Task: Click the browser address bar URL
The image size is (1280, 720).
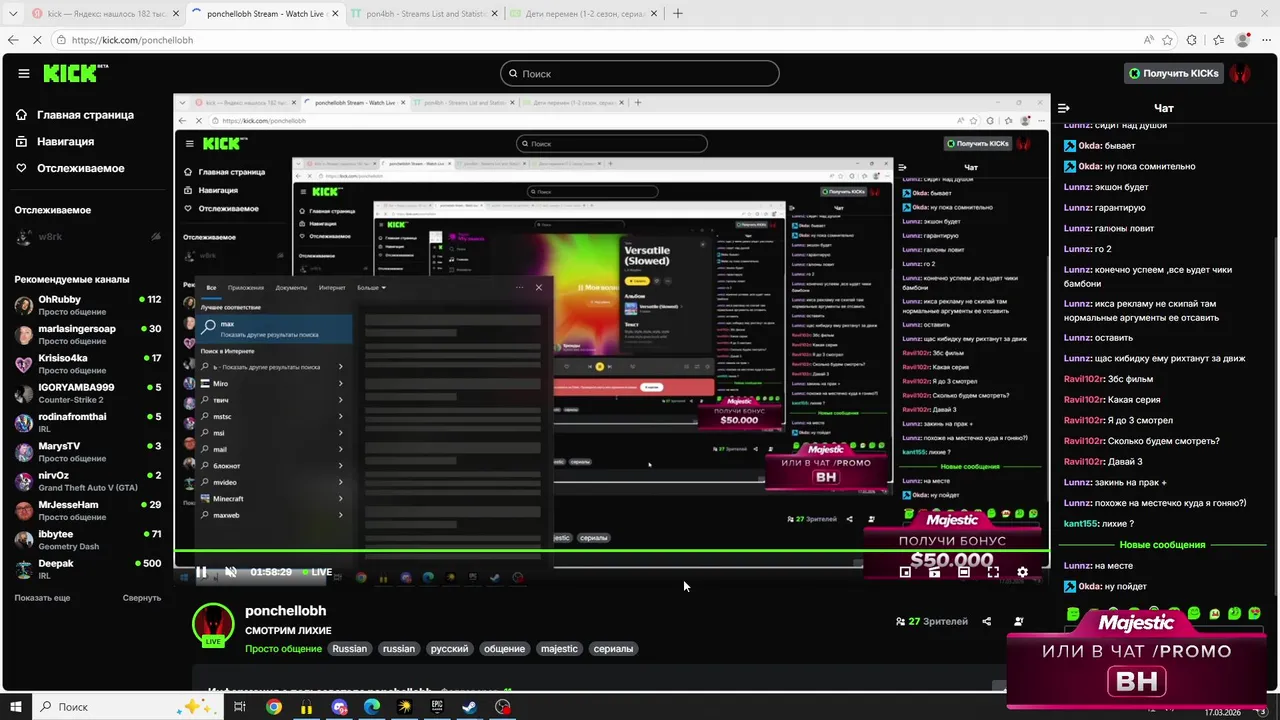Action: tap(132, 40)
